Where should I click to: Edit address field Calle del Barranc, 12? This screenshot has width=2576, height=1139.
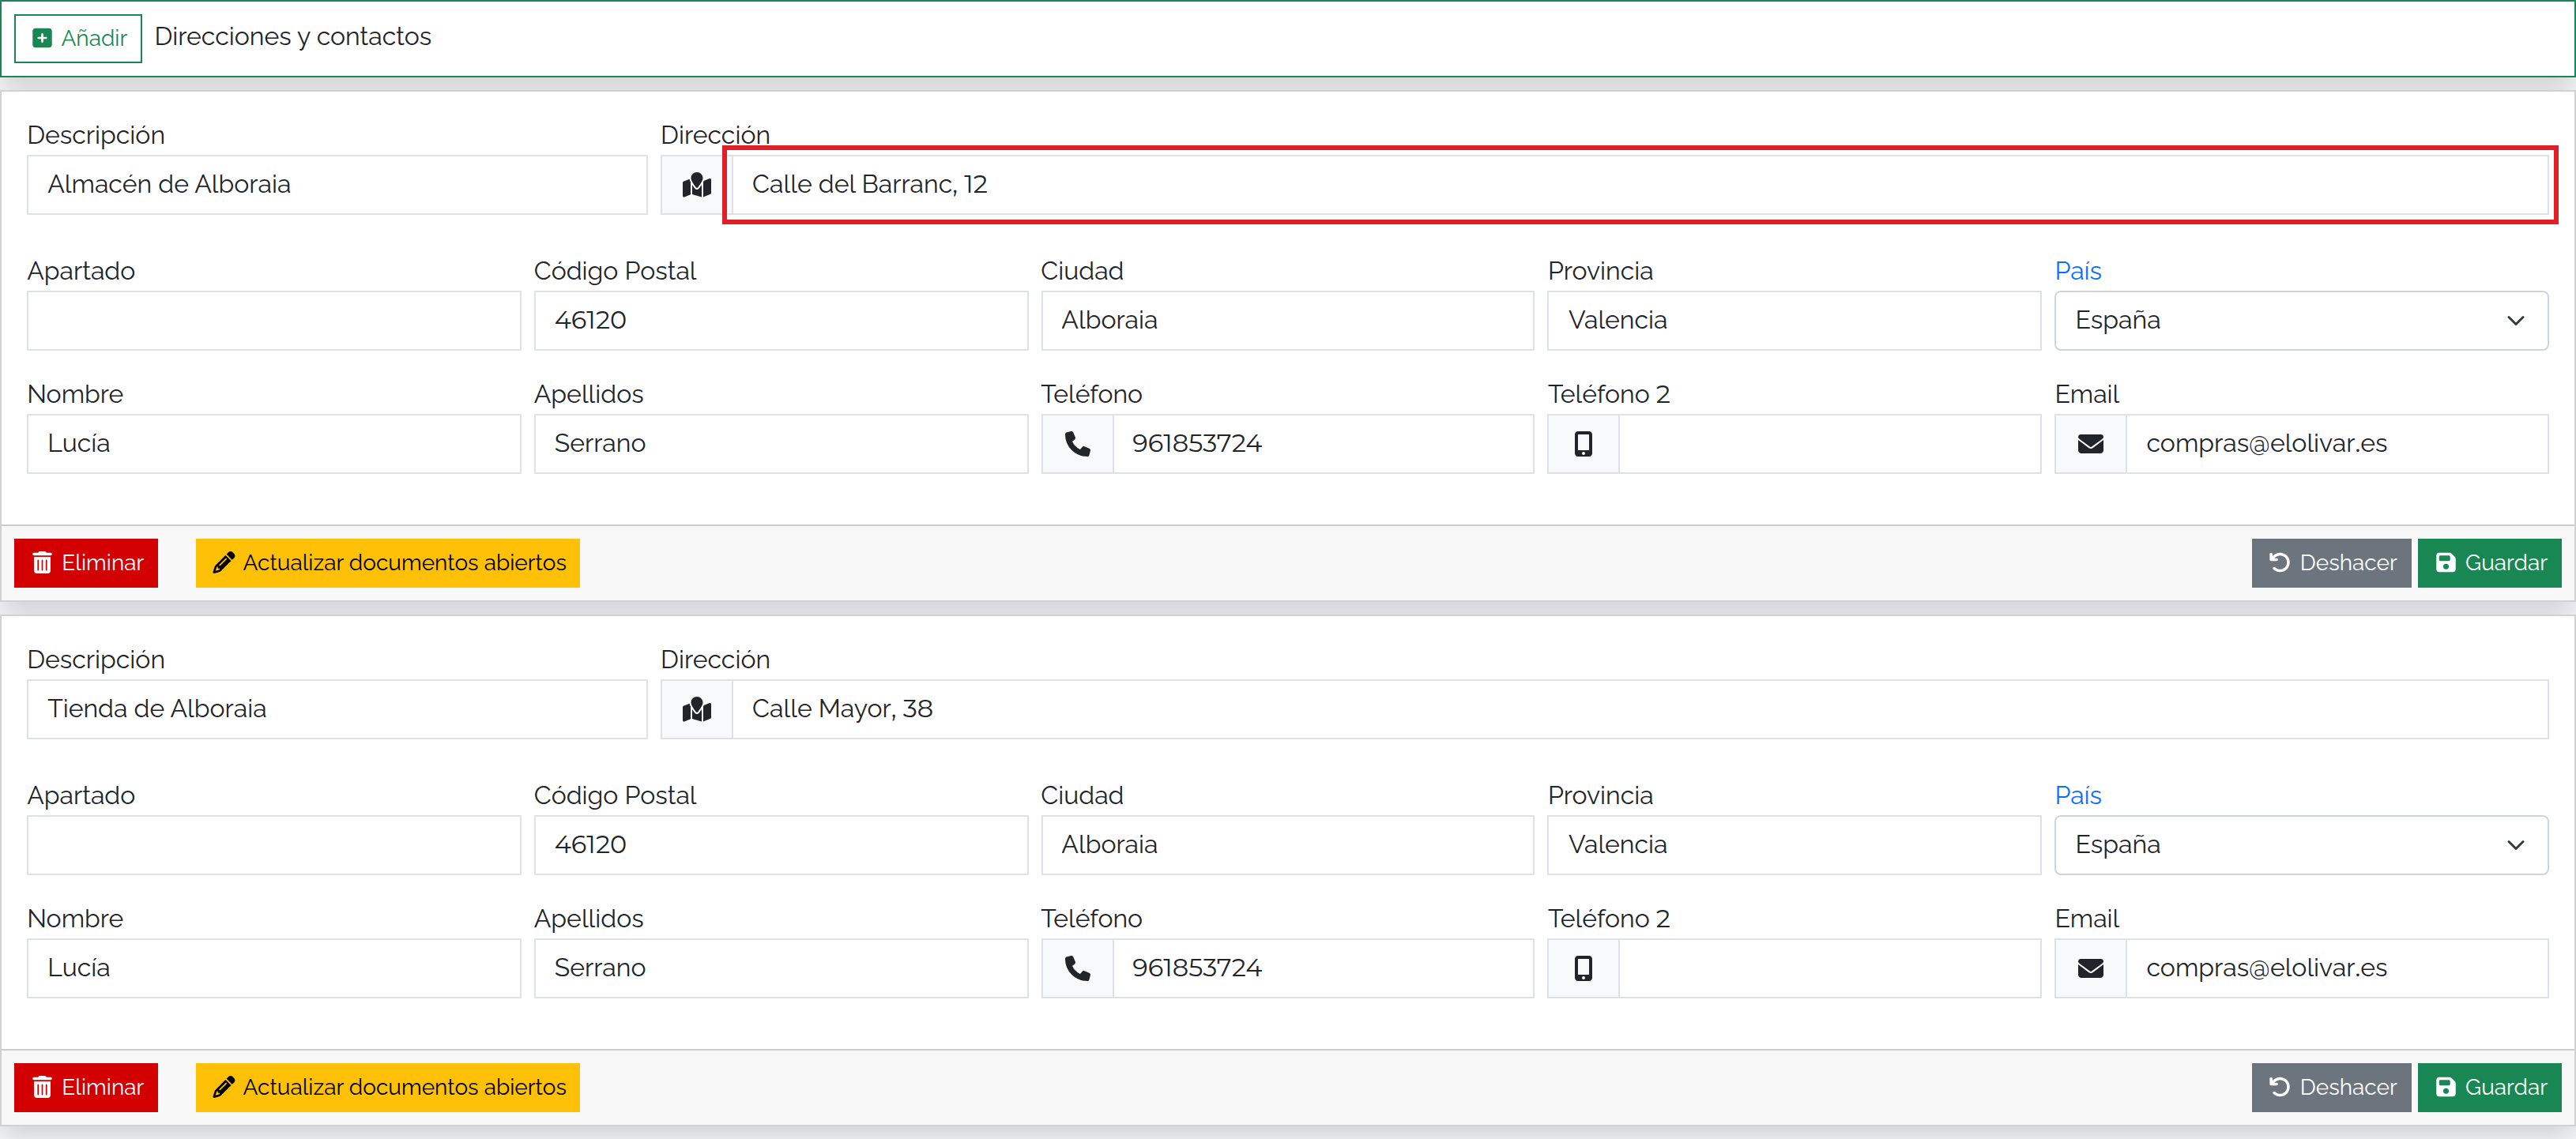[1640, 185]
